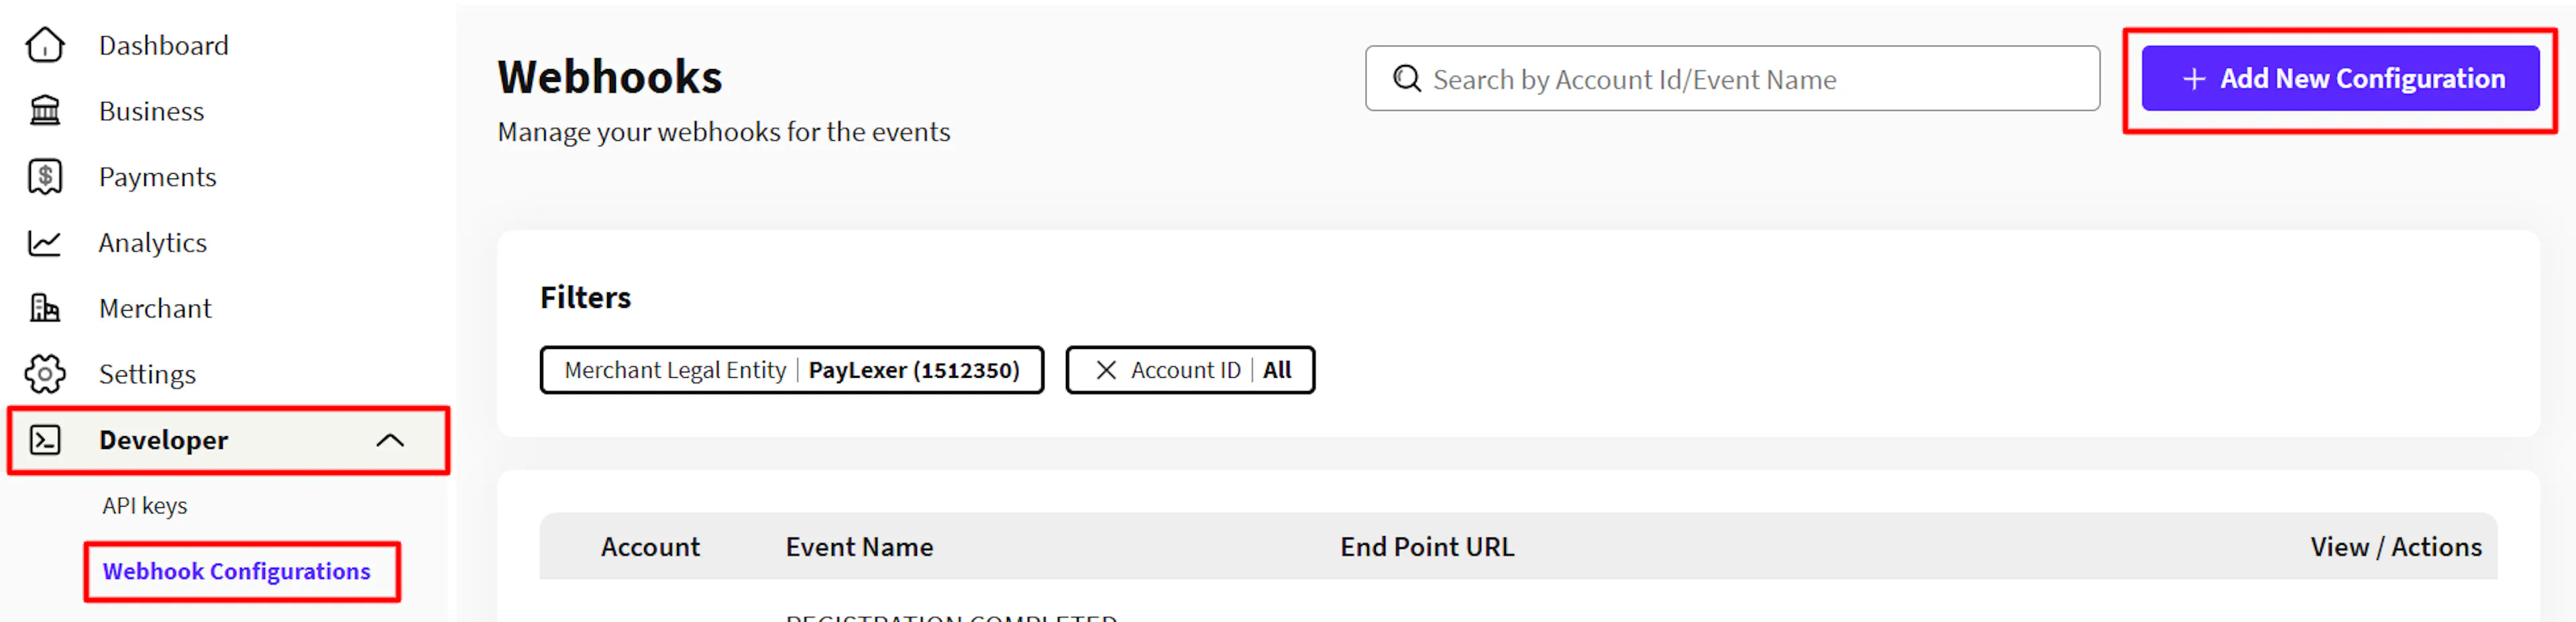Click the Developer terminal icon

[45, 440]
